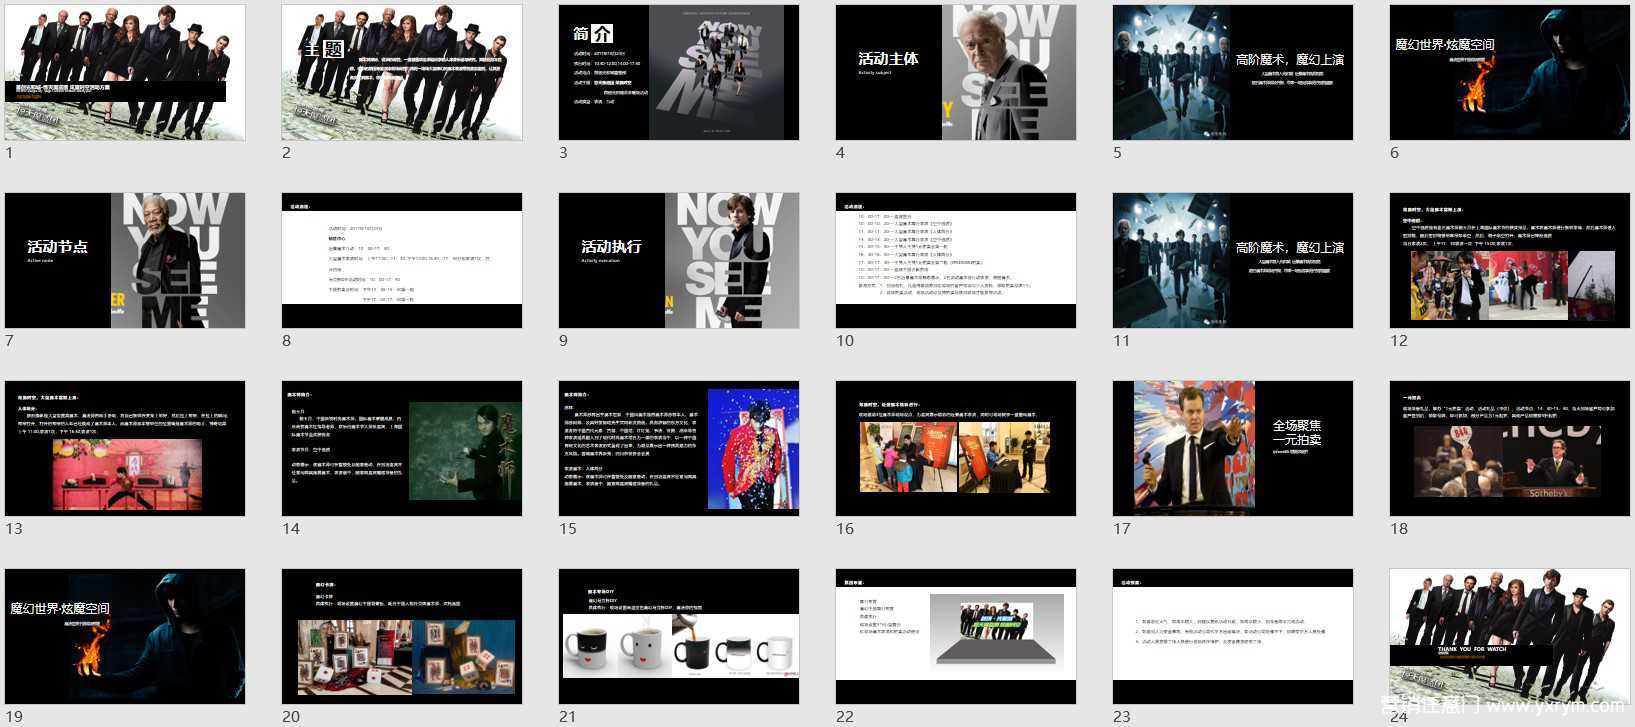Select slide 23 text list thumbnail
The image size is (1635, 727).
coord(1233,636)
